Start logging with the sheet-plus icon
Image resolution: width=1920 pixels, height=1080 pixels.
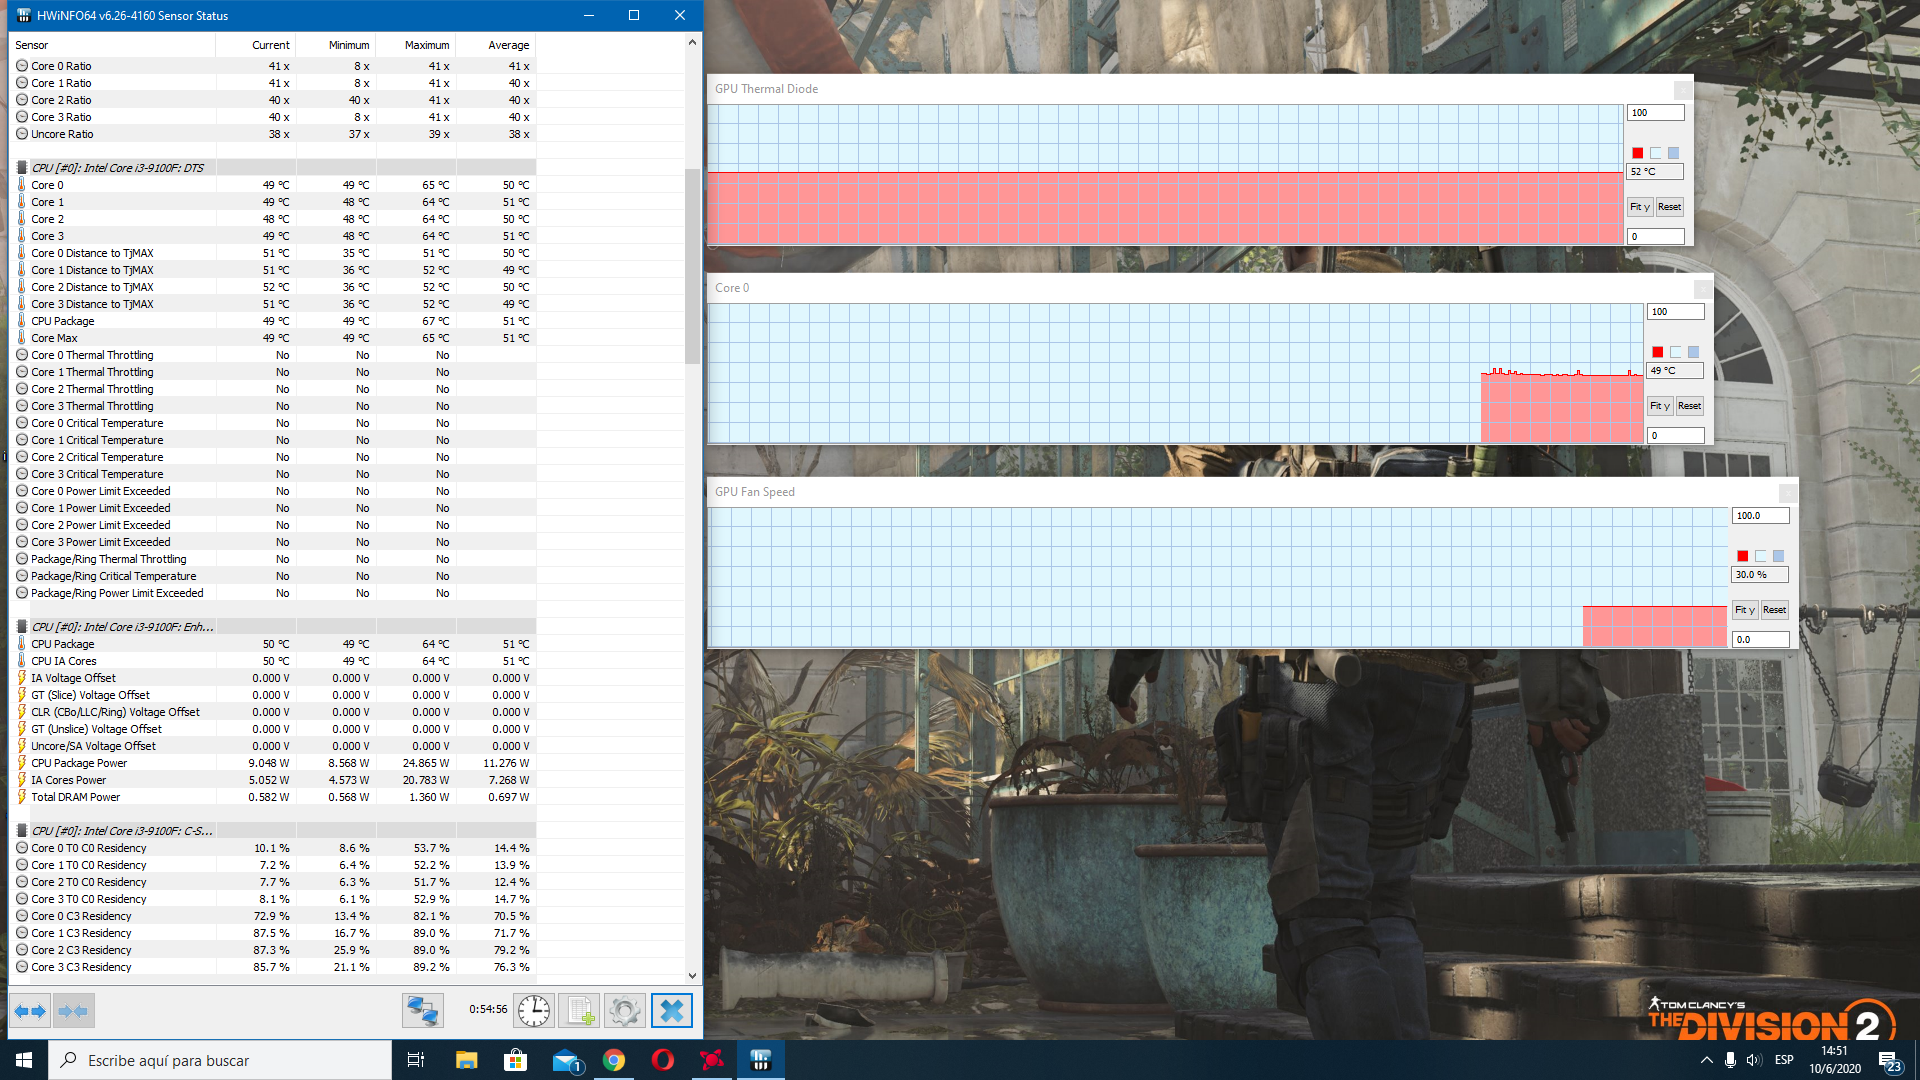[579, 1011]
